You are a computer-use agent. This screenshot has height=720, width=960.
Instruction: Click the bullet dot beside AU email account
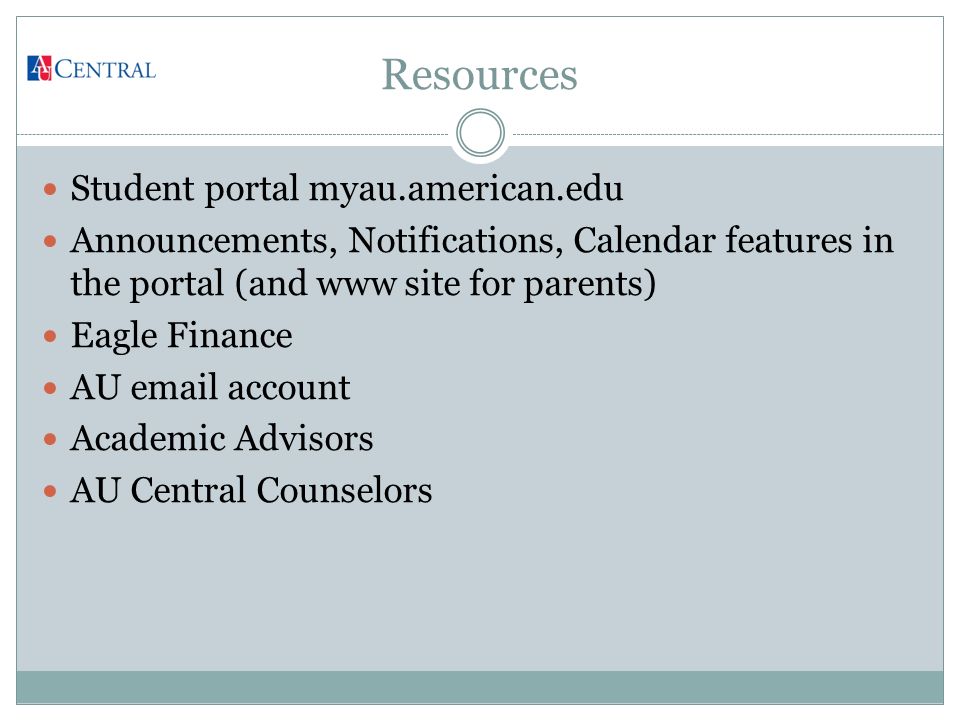pyautogui.click(x=50, y=388)
